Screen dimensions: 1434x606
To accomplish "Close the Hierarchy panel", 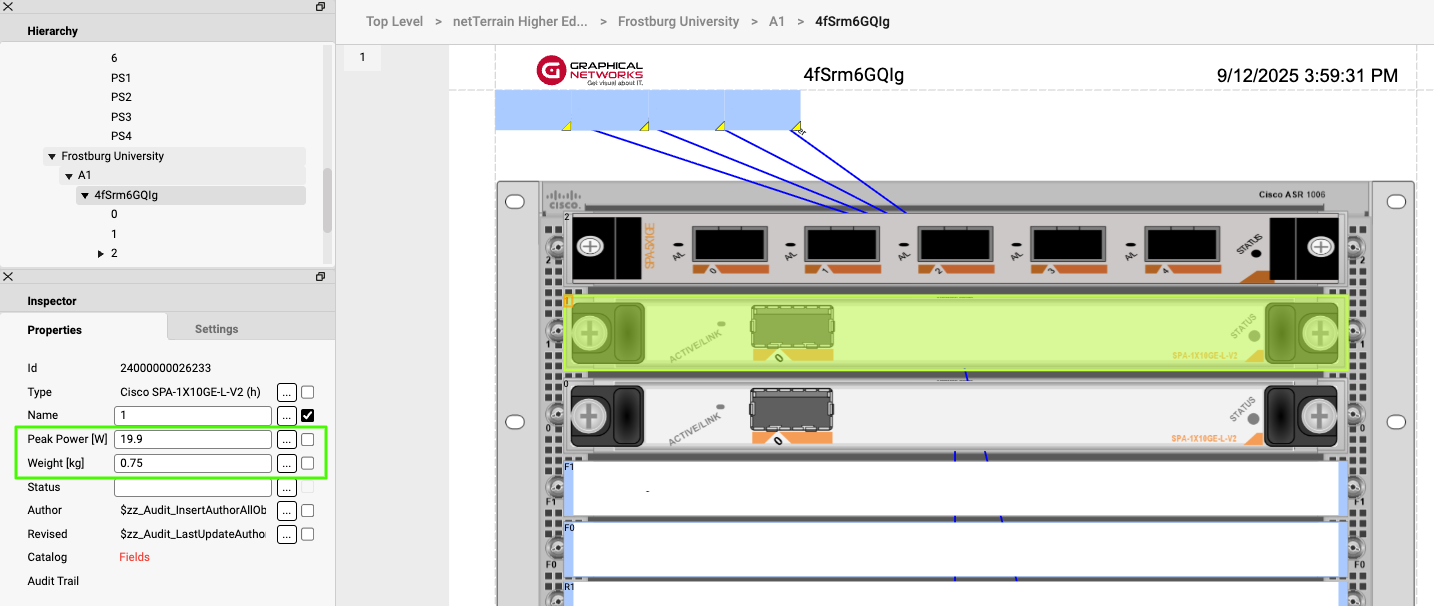I will [8, 7].
